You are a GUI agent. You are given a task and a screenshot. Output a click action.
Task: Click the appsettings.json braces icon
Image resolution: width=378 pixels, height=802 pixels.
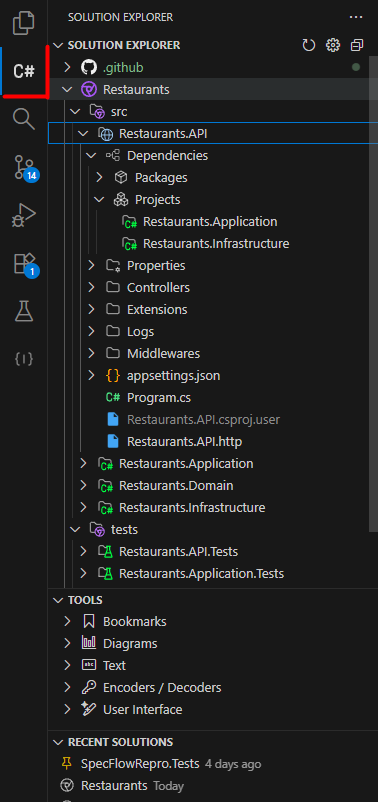[113, 375]
